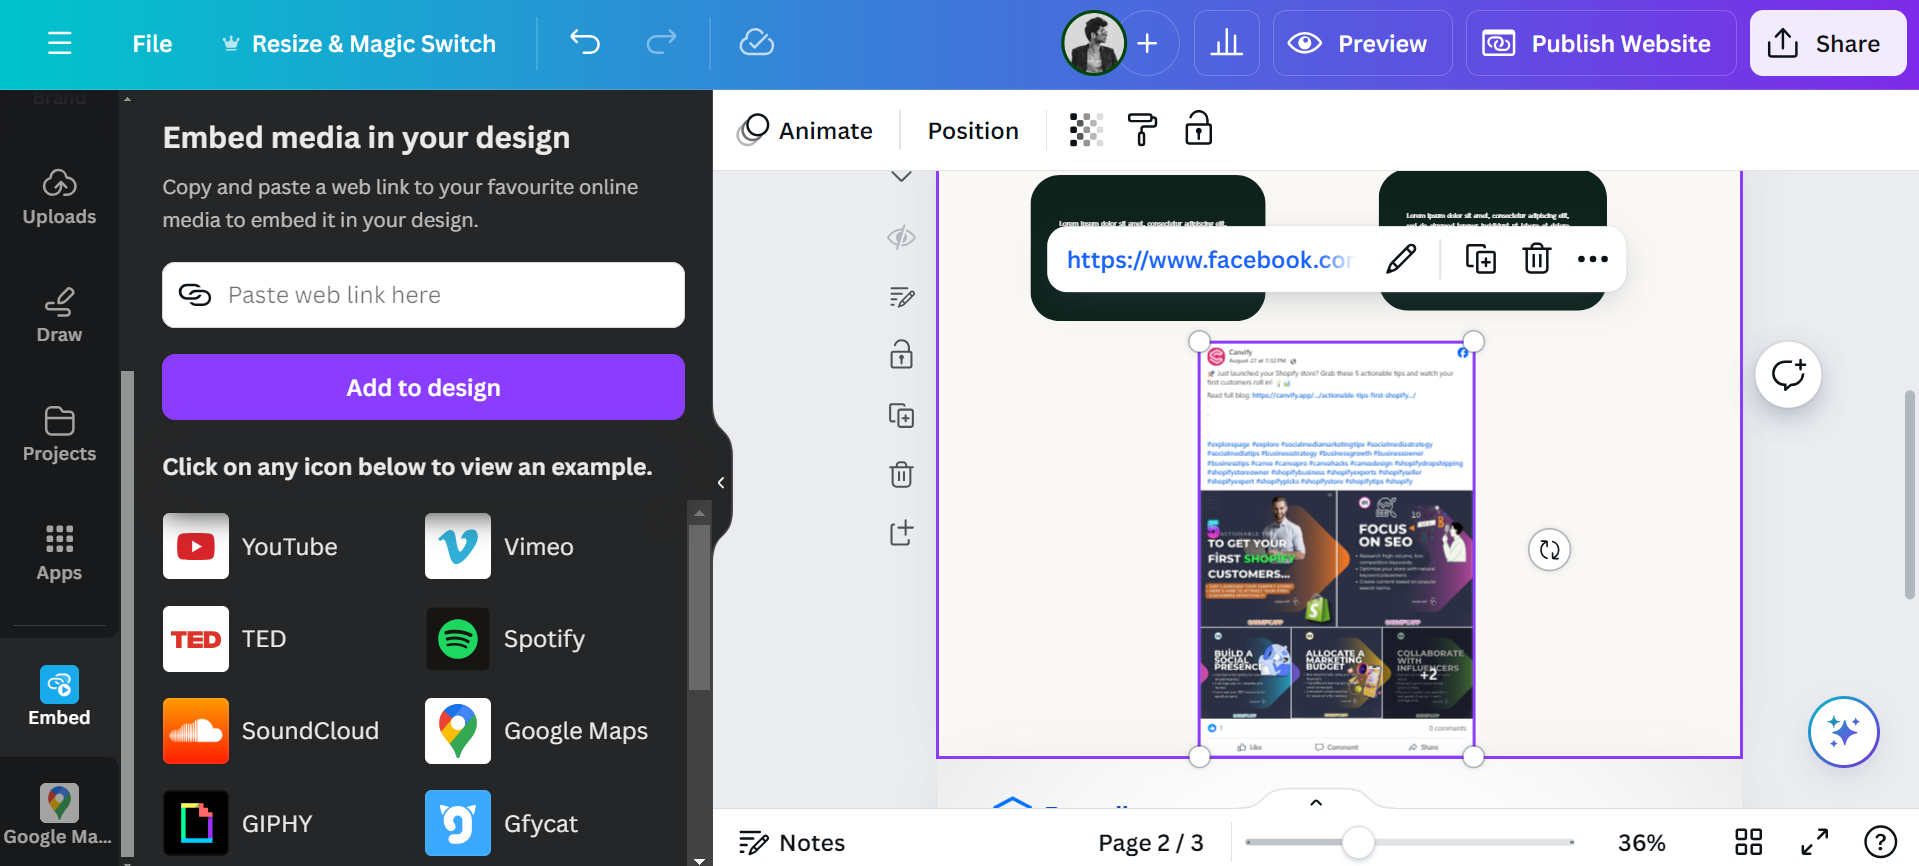The width and height of the screenshot is (1919, 866).
Task: Select the copy style paint roller icon
Action: click(1142, 130)
